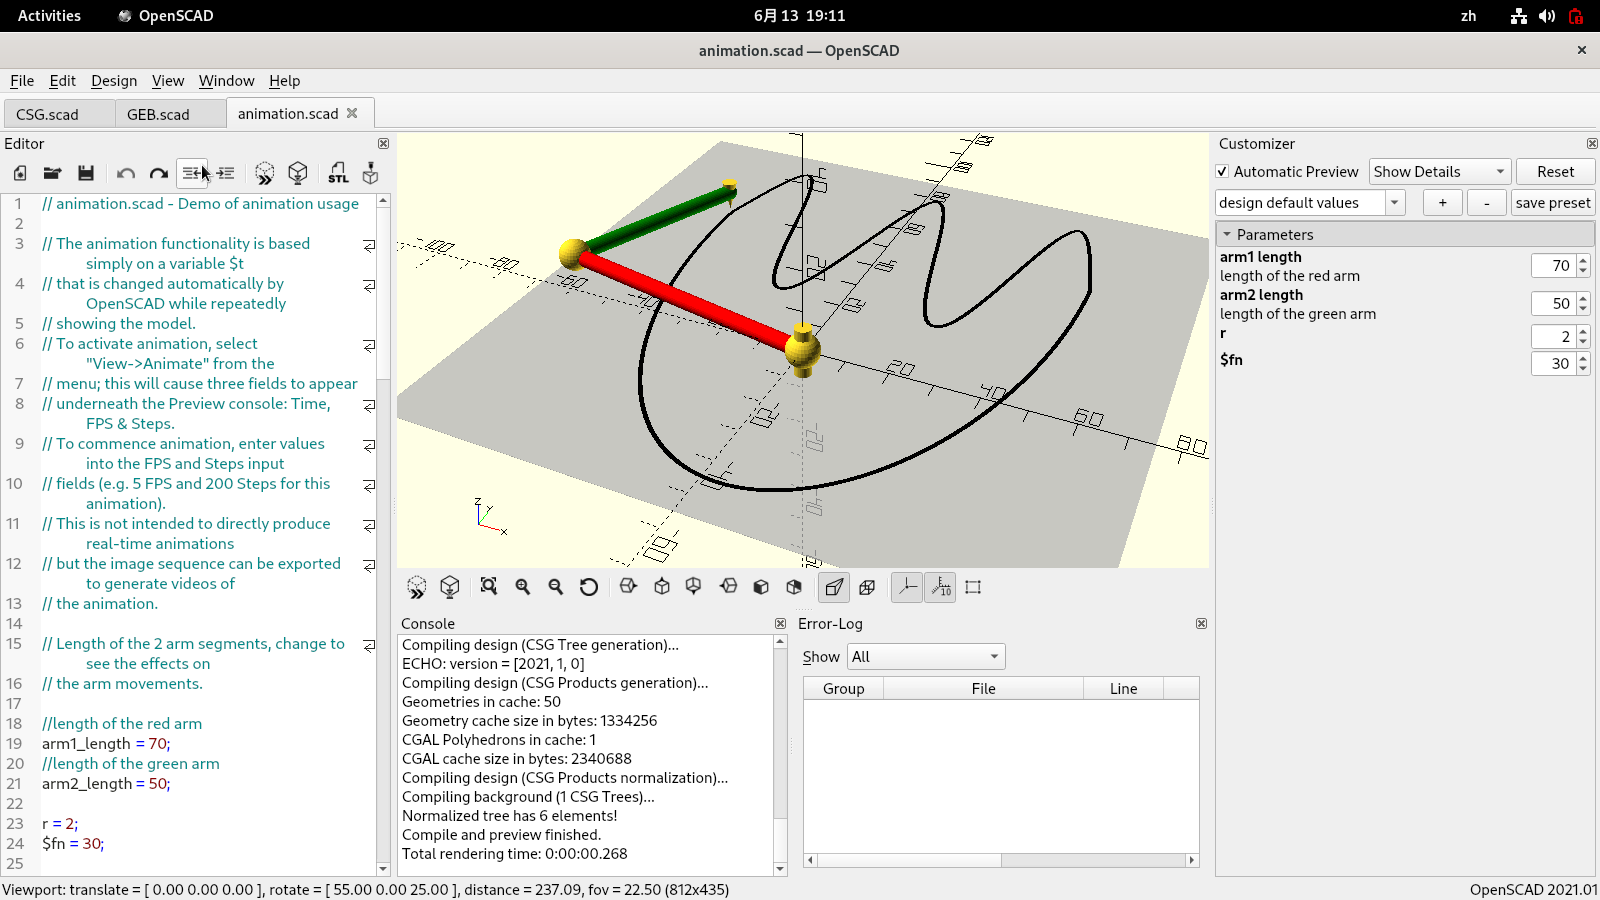Open the Show Details dropdown
Screen dimensions: 1600x900
1439,172
